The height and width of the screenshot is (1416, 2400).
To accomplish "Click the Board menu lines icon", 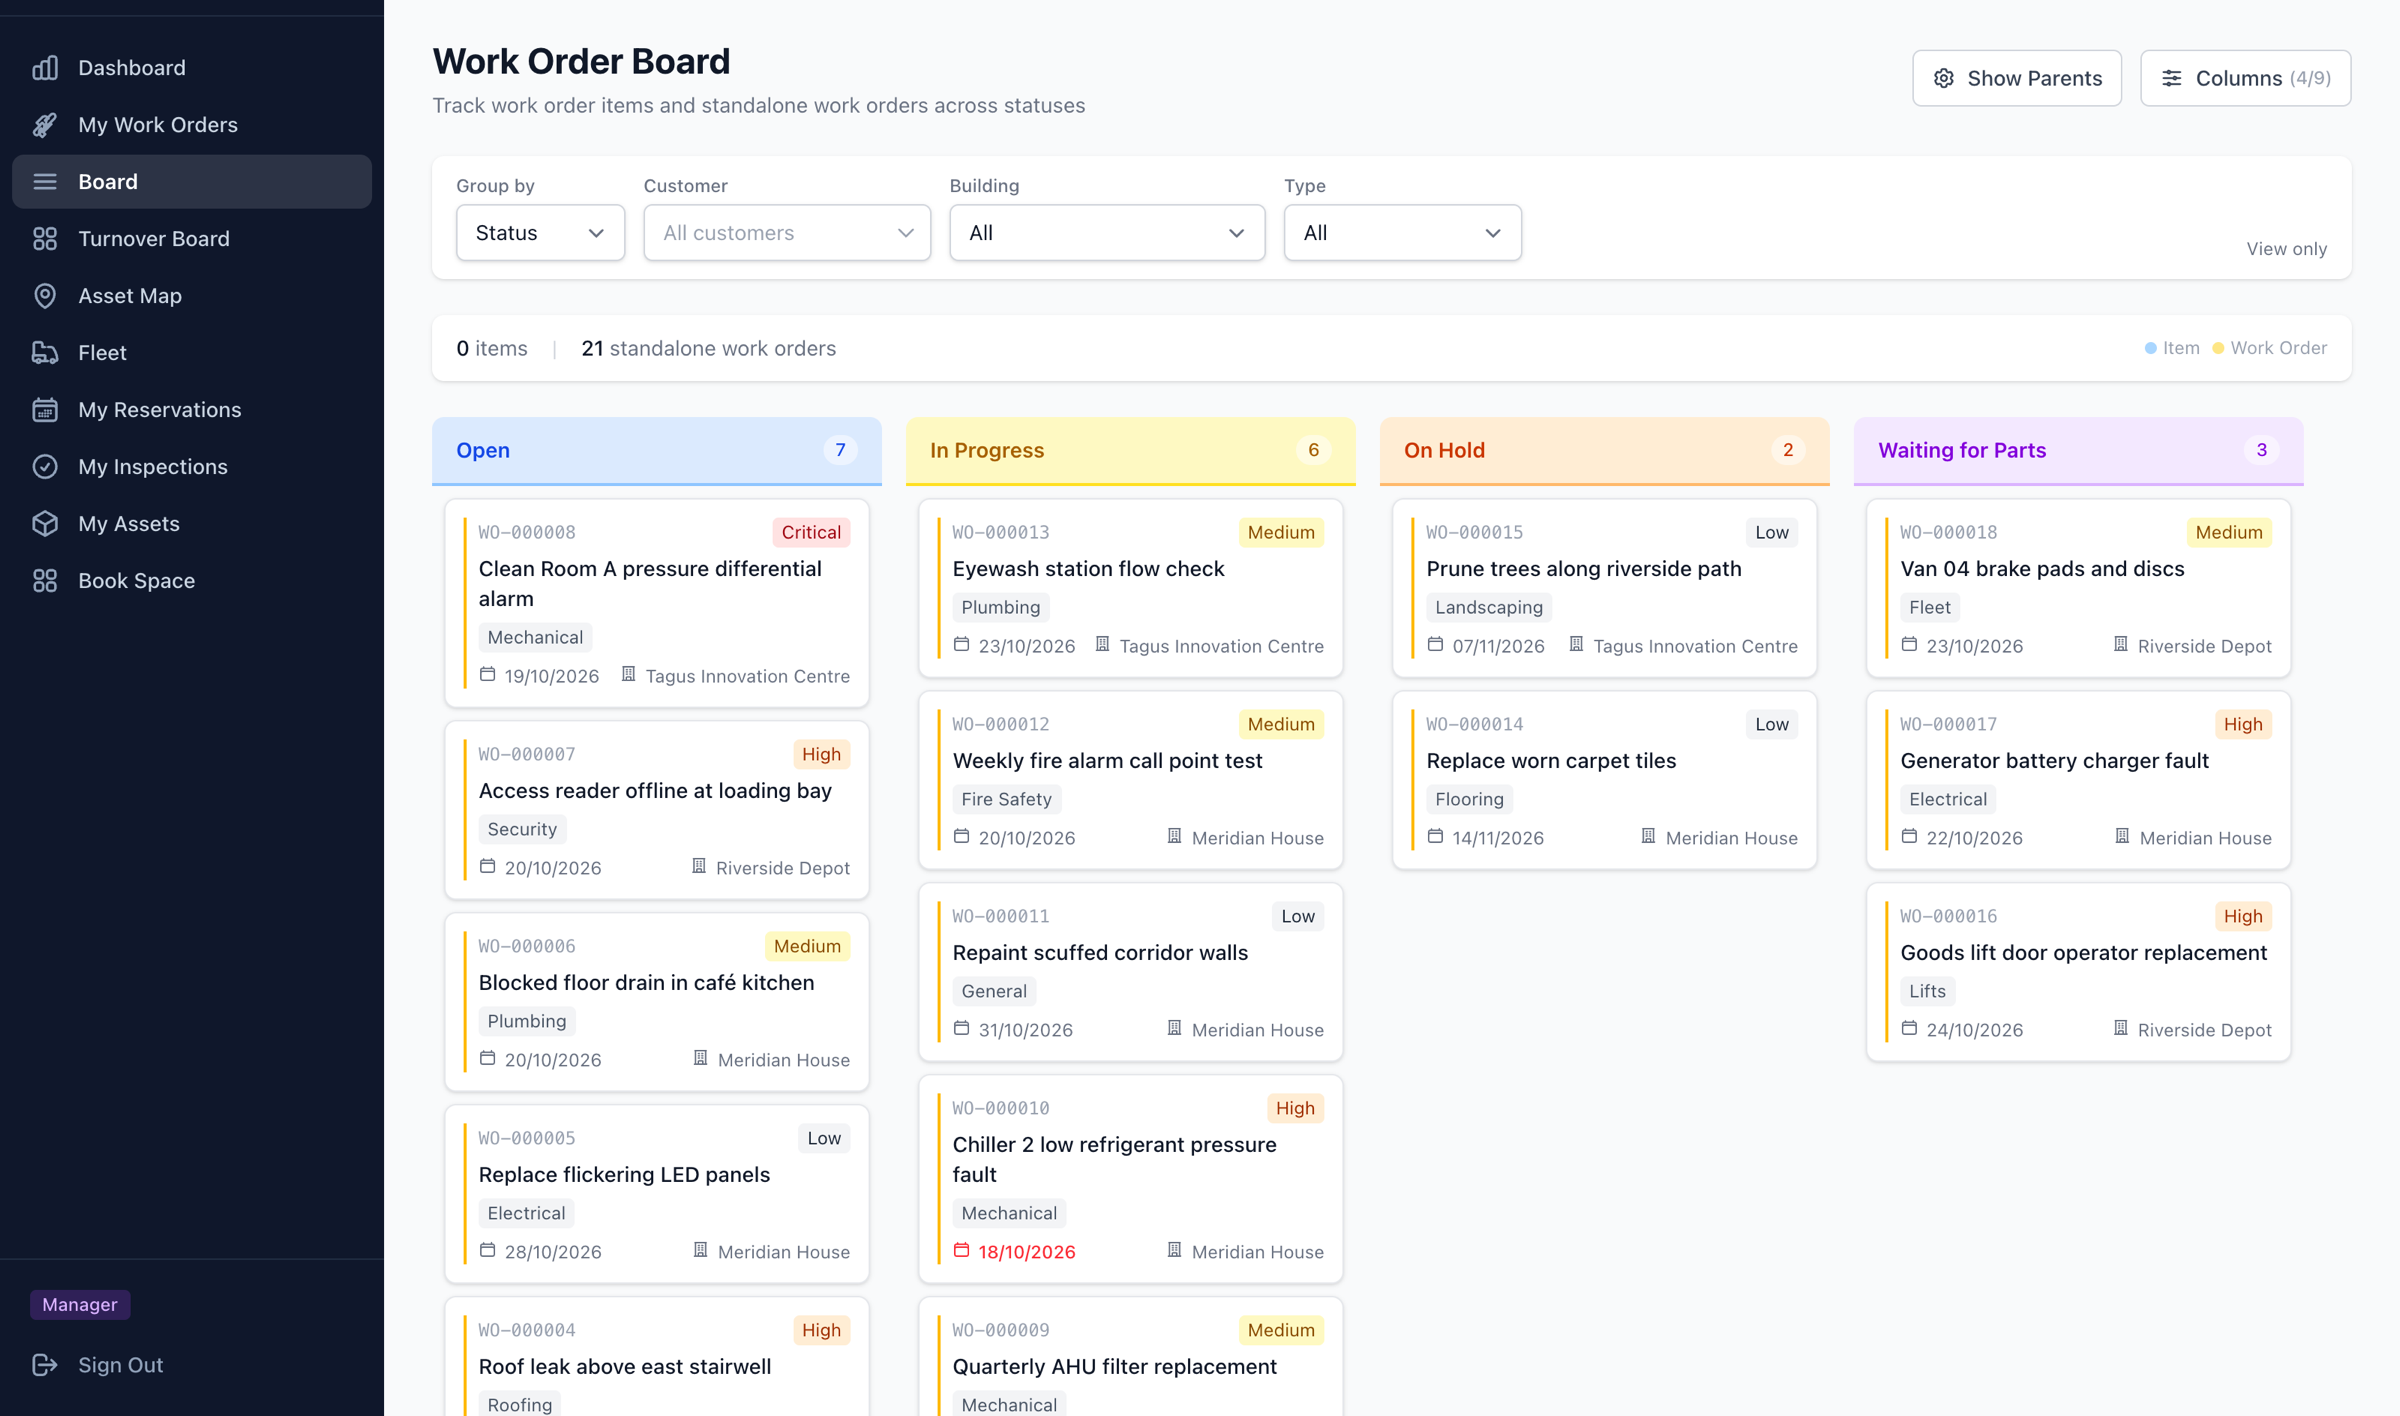I will click(45, 182).
